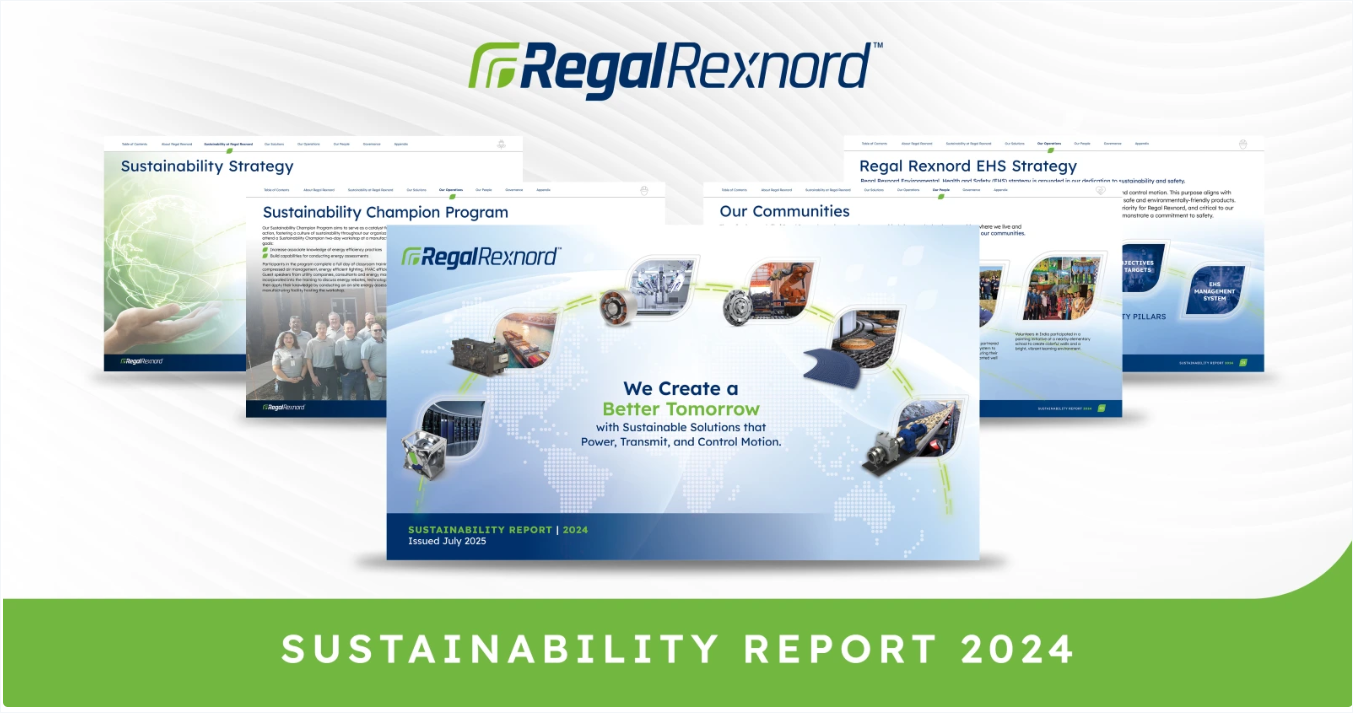Open Table of Contents on Sustainability Strategy page
The height and width of the screenshot is (713, 1353).
134,144
